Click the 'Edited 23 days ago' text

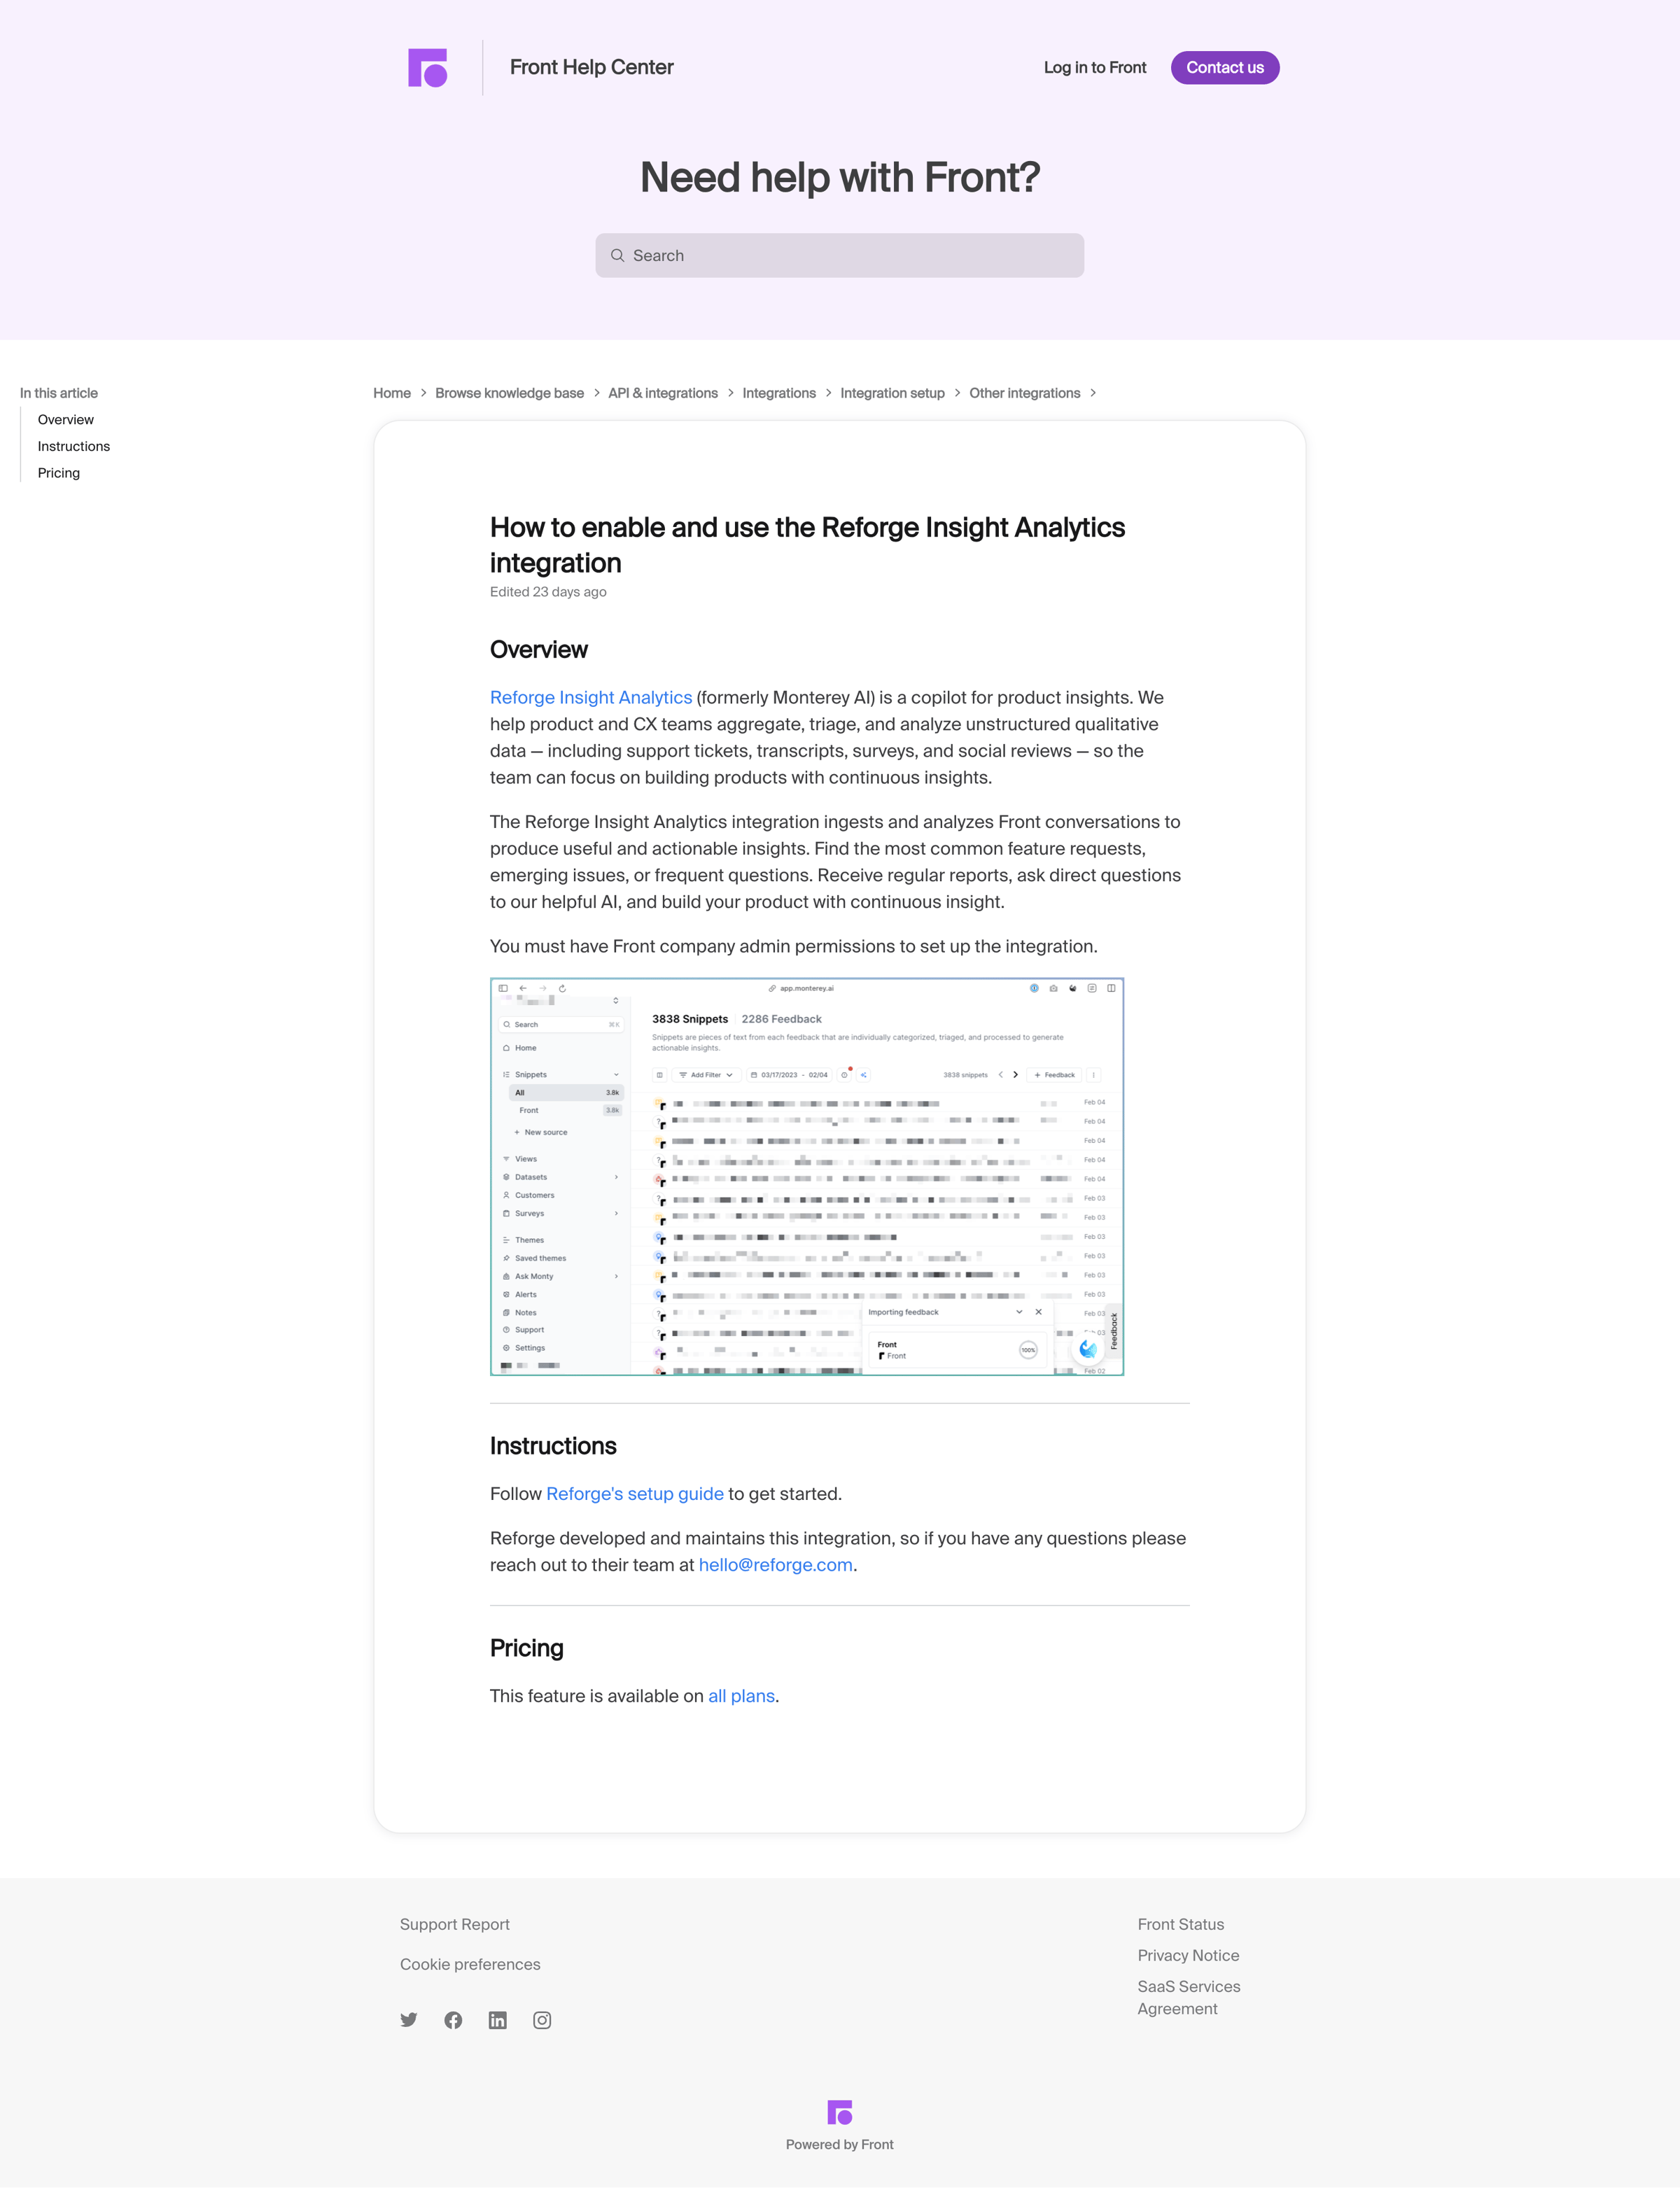coord(548,592)
